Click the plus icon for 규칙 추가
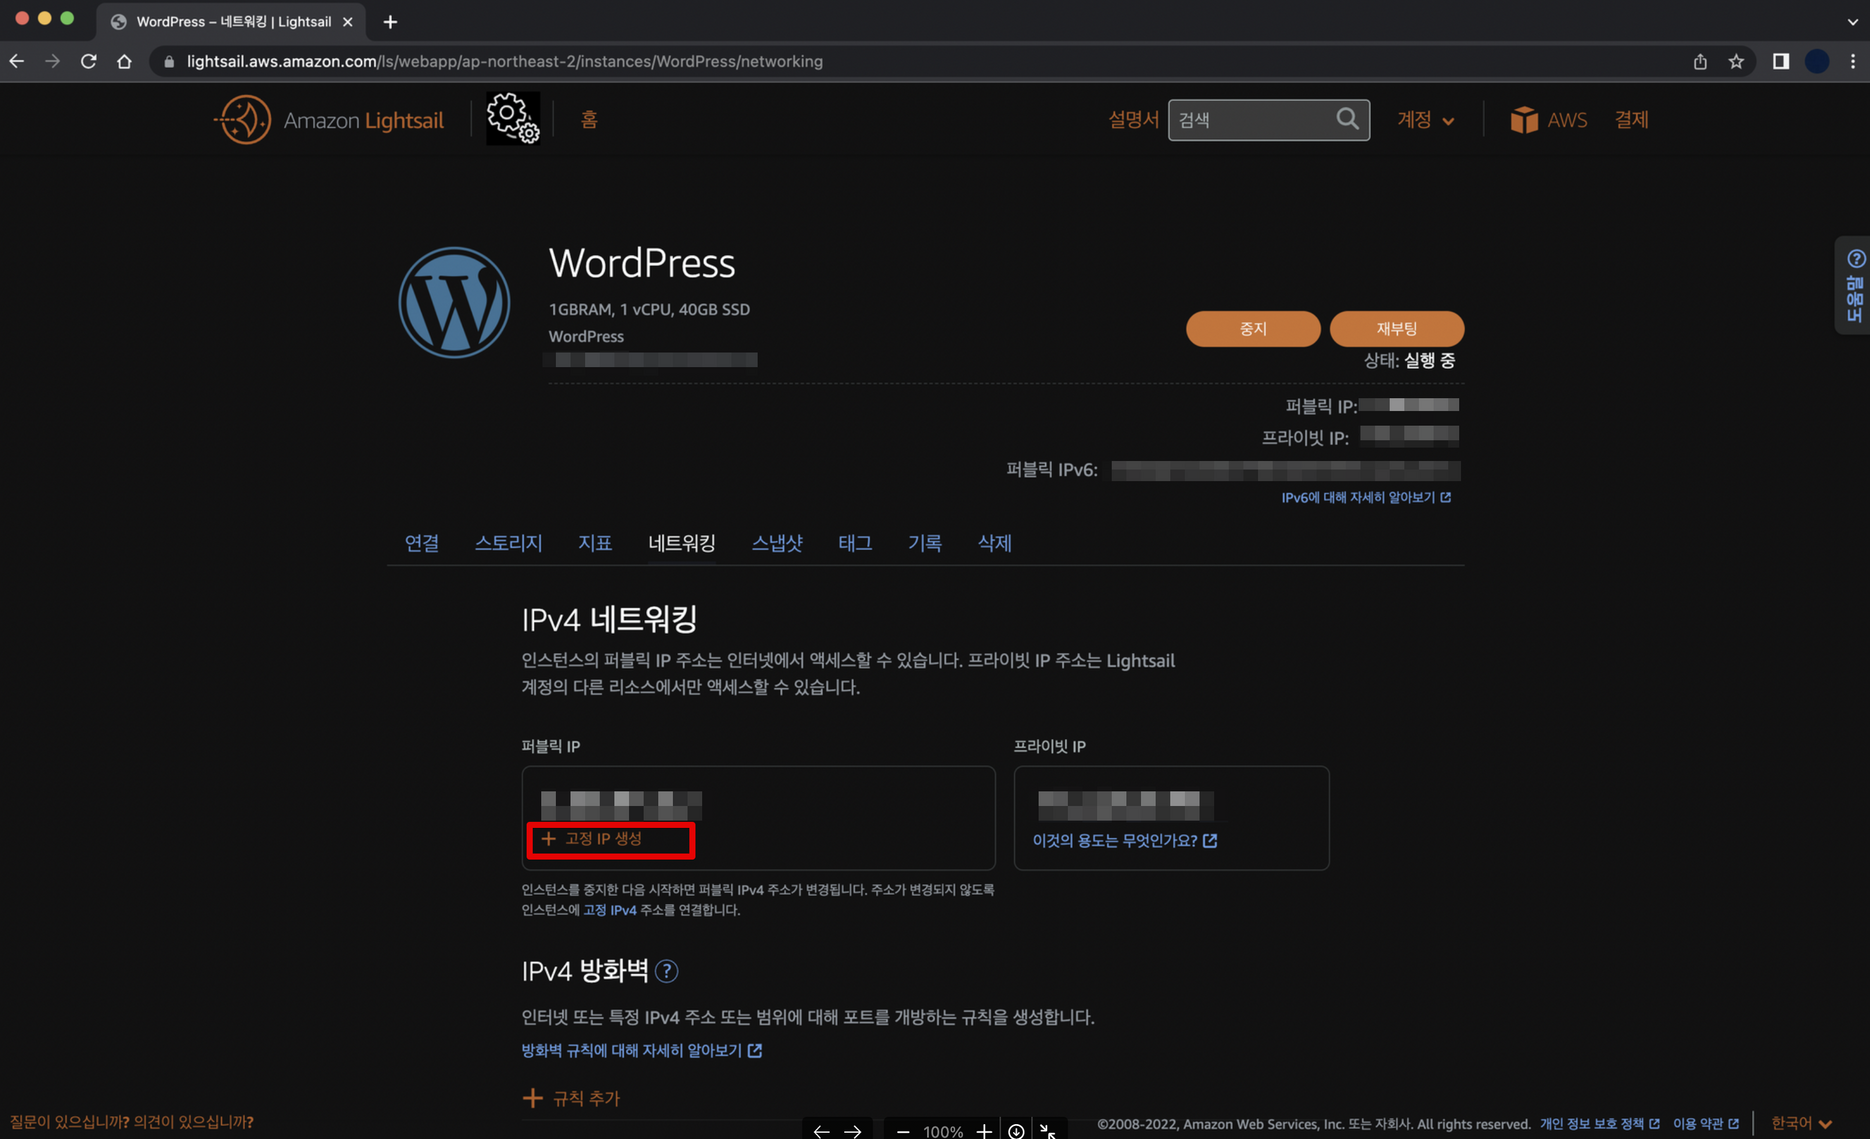This screenshot has height=1139, width=1870. click(x=533, y=1098)
